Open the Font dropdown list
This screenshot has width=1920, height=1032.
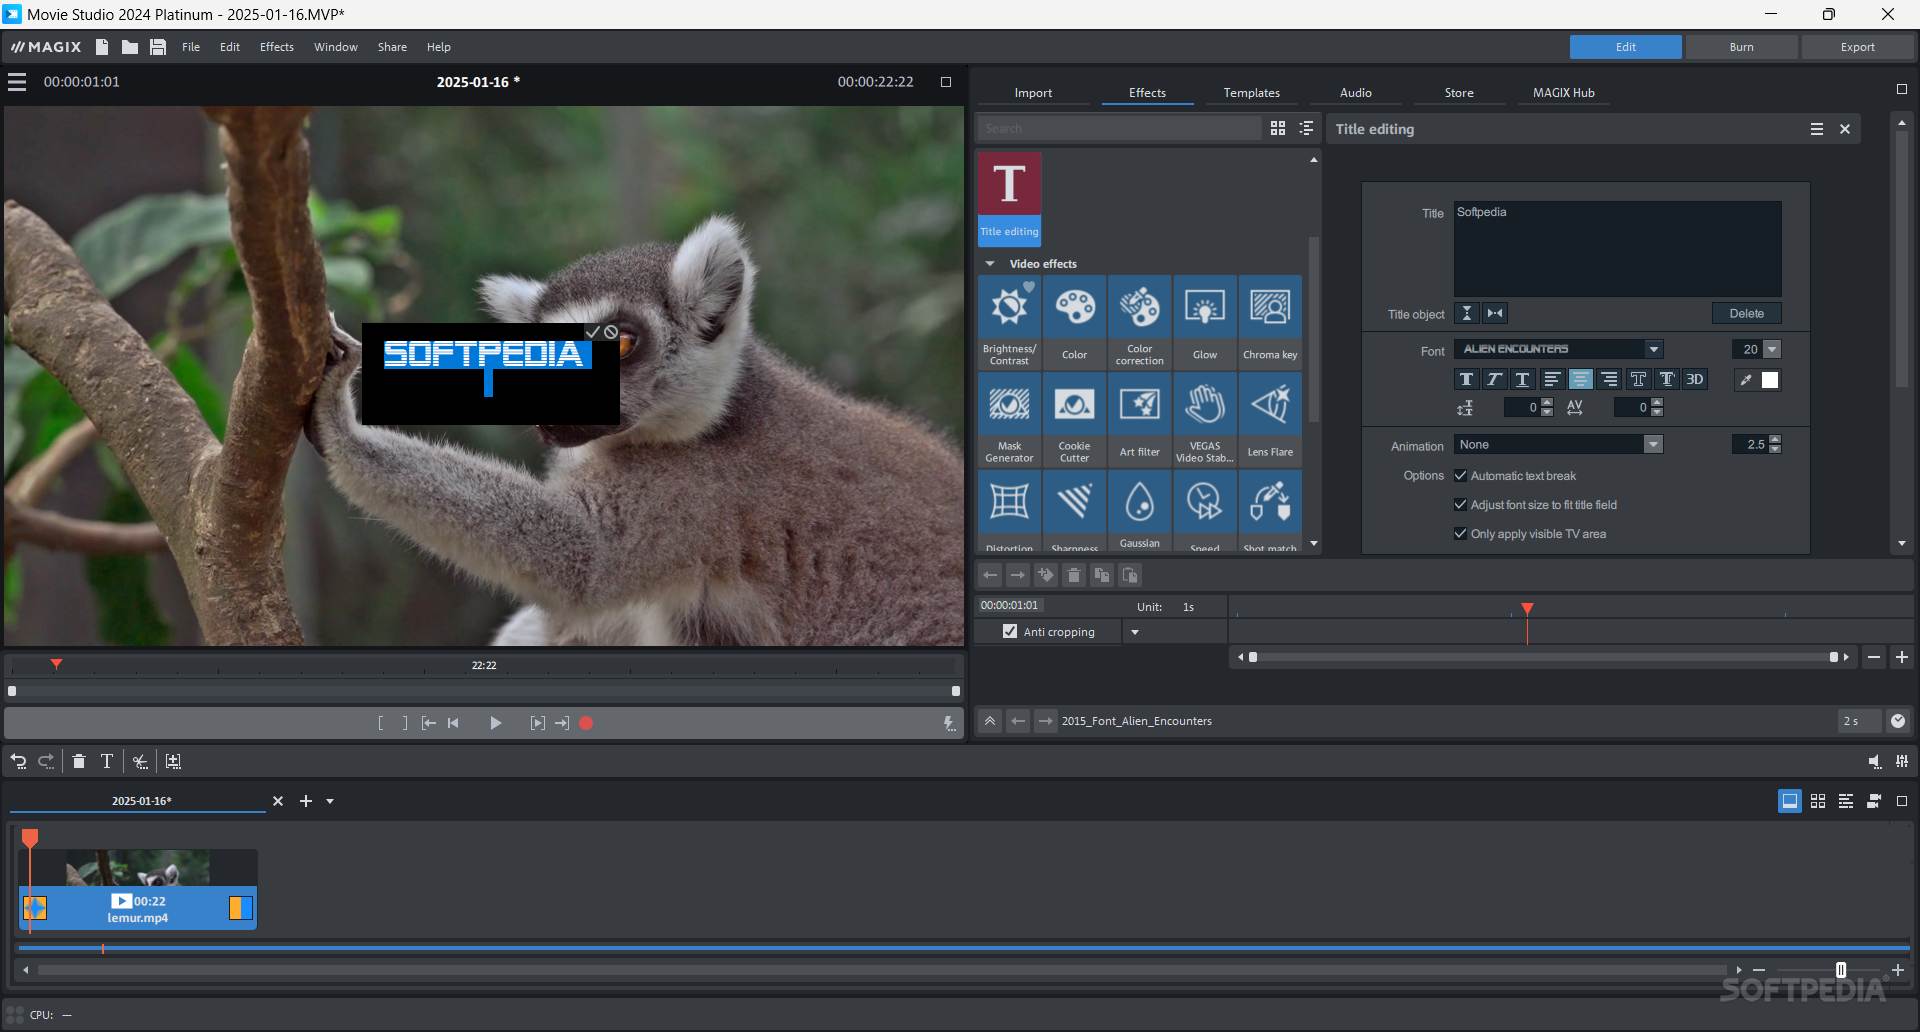(x=1654, y=349)
